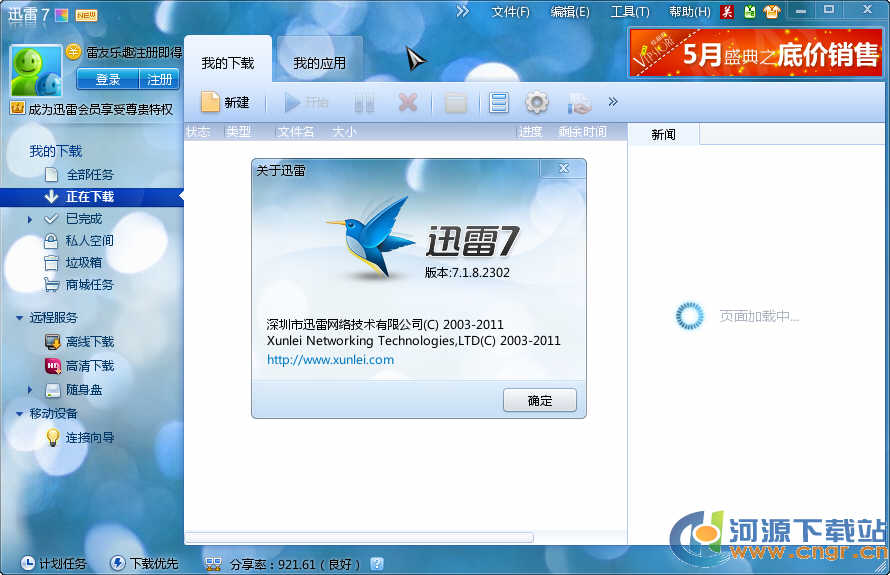Expand the 随身盘 tree arrow
This screenshot has width=890, height=575.
point(30,390)
